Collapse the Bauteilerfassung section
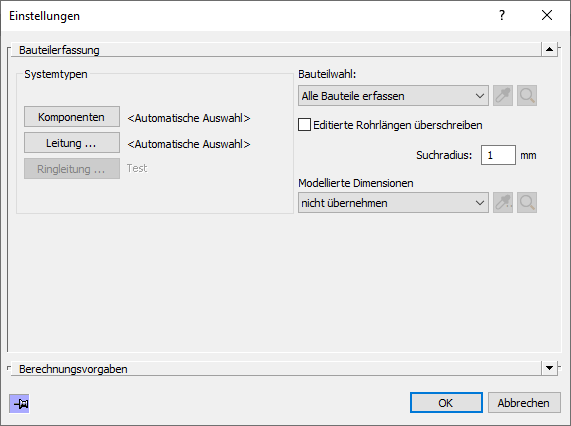The width and height of the screenshot is (571, 426). pyautogui.click(x=549, y=49)
